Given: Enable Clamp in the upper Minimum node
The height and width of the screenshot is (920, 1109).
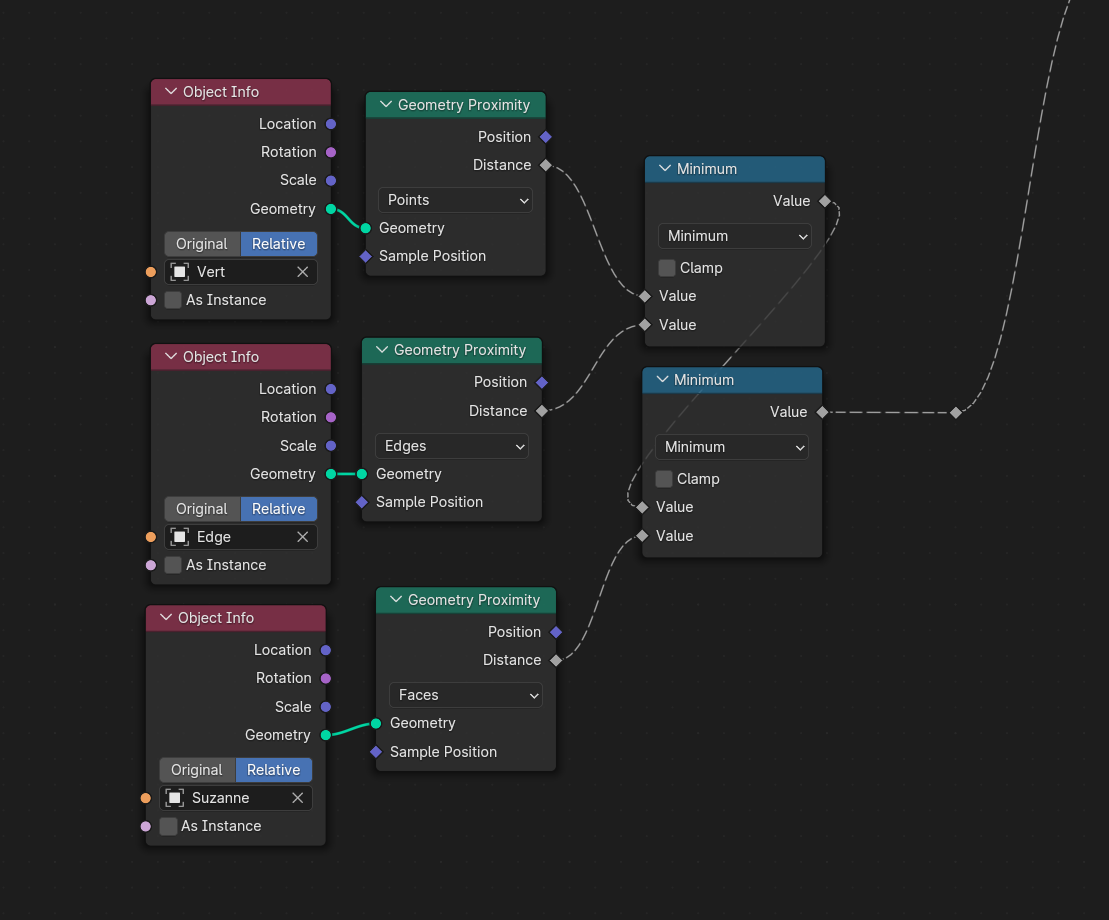Looking at the screenshot, I should click(x=666, y=268).
